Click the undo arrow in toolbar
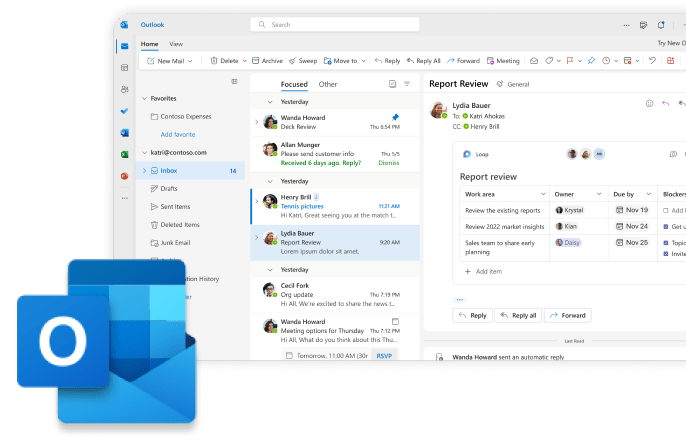 tap(652, 61)
